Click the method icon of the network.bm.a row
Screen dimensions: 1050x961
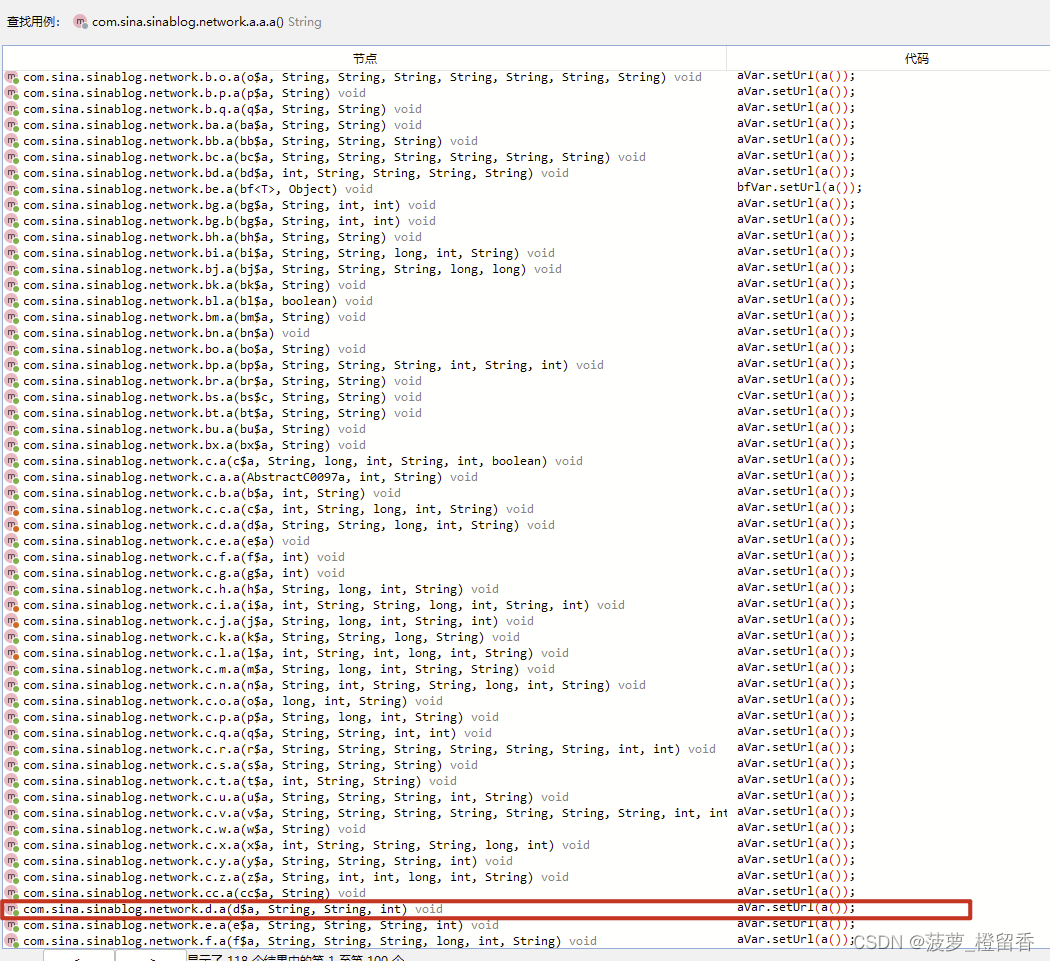(x=12, y=318)
